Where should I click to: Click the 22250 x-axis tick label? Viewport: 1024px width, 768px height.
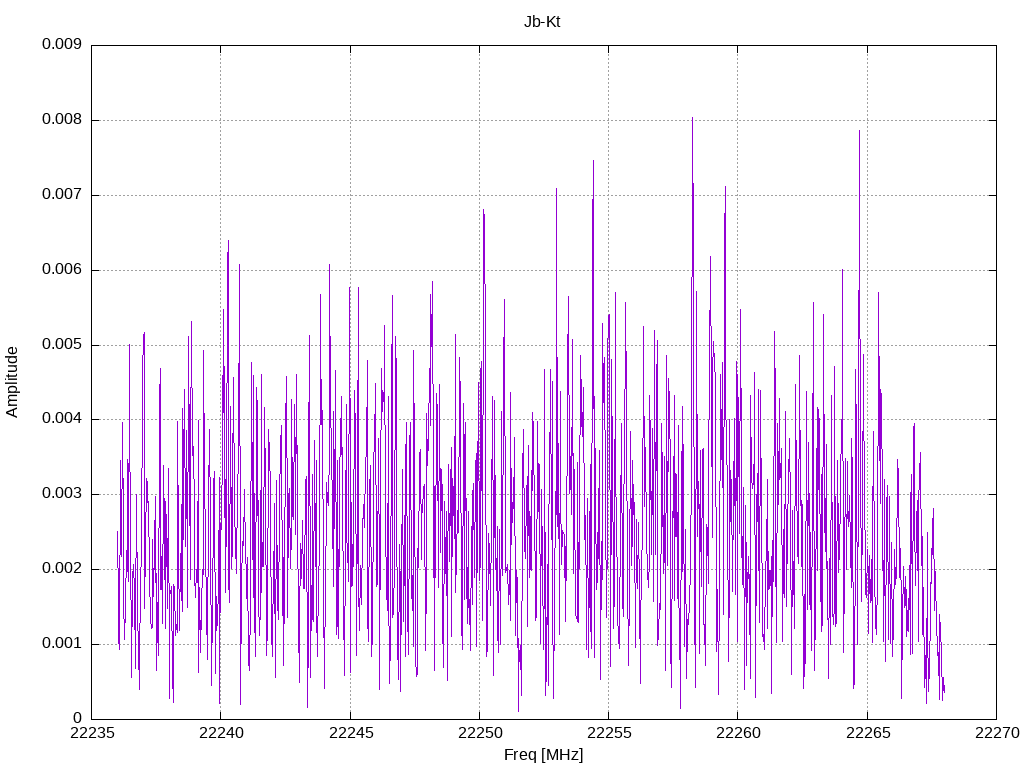click(480, 733)
